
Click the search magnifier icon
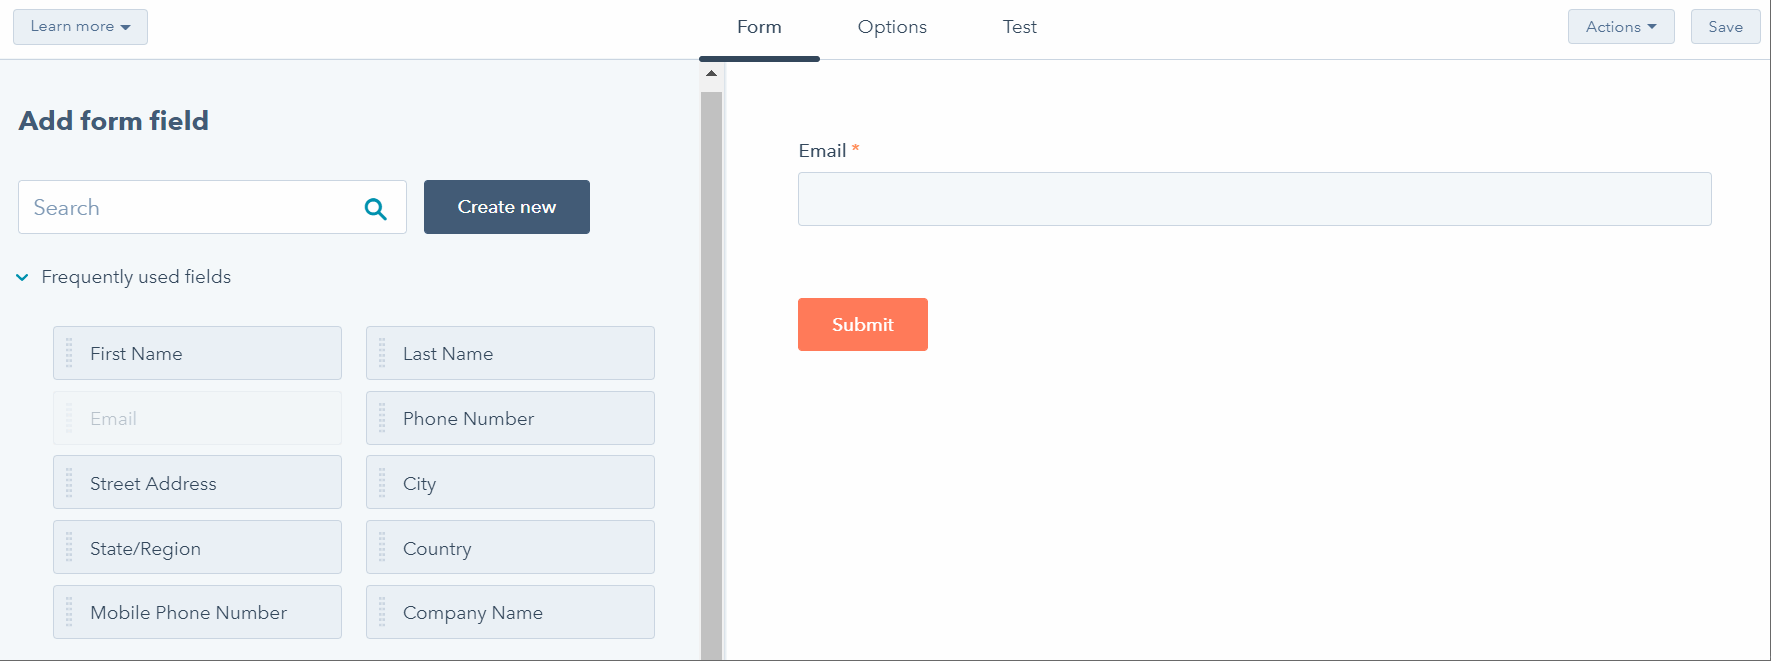376,208
